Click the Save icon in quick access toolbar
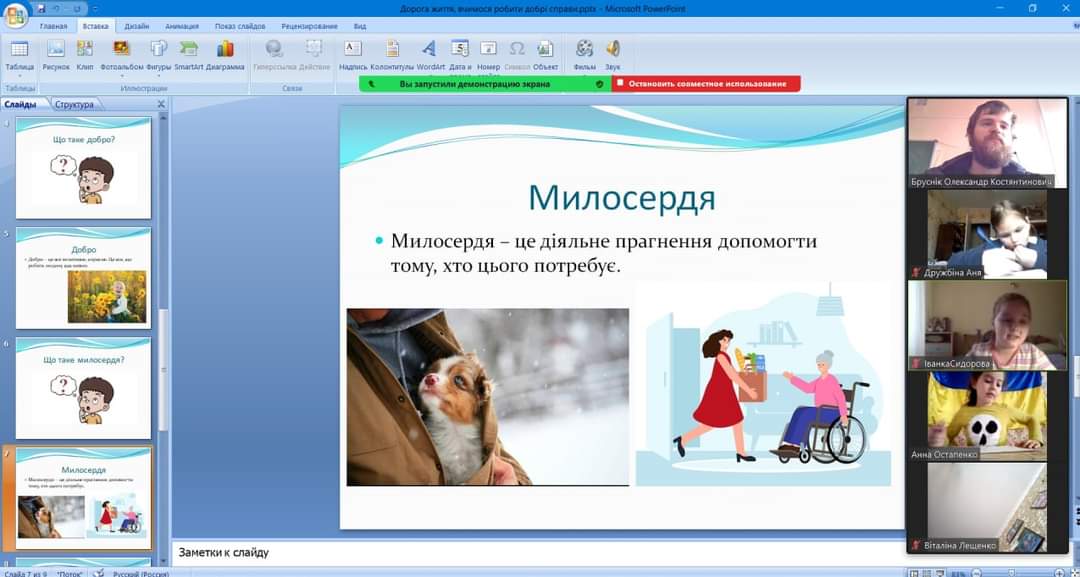The width and height of the screenshot is (1080, 577). (42, 8)
